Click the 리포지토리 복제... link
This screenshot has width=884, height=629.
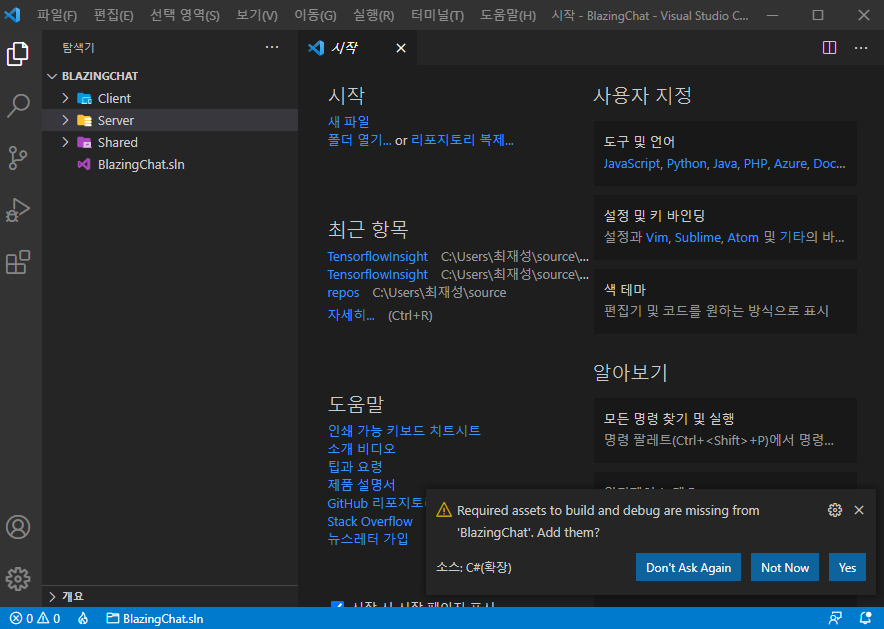[462, 140]
